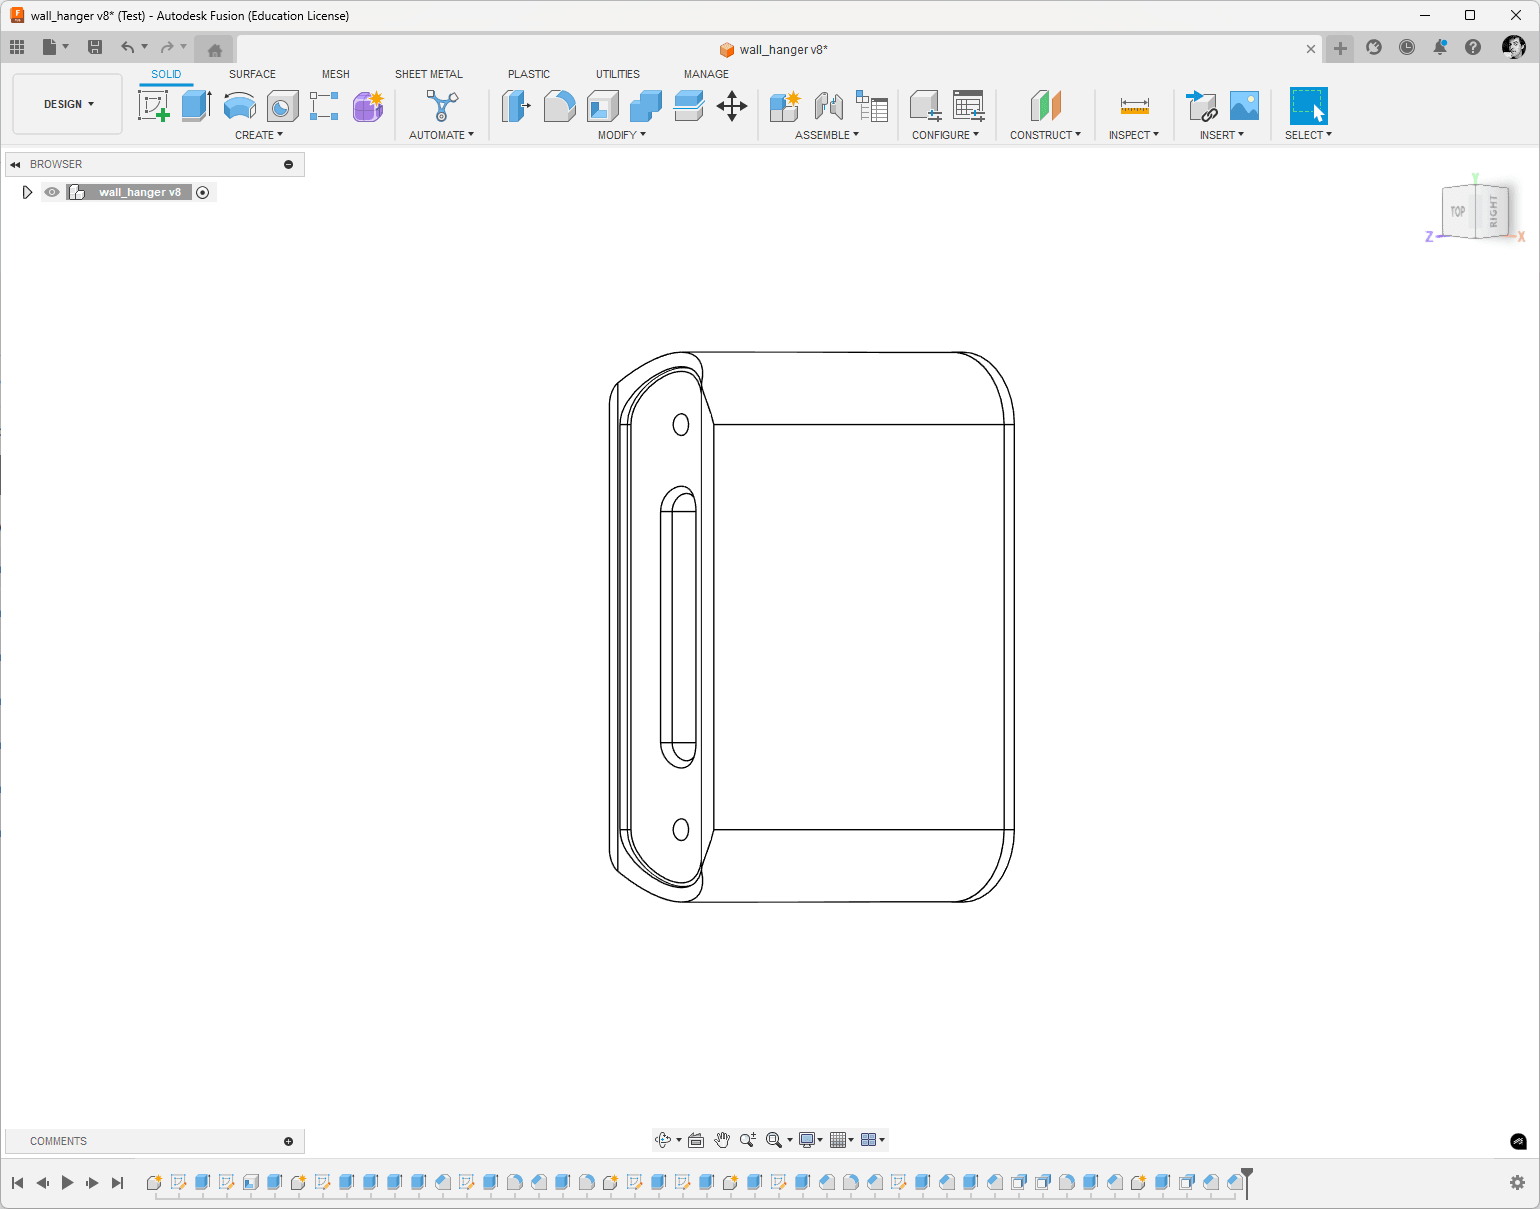The height and width of the screenshot is (1209, 1540).
Task: Open the Change Parameters table
Action: pos(969,105)
